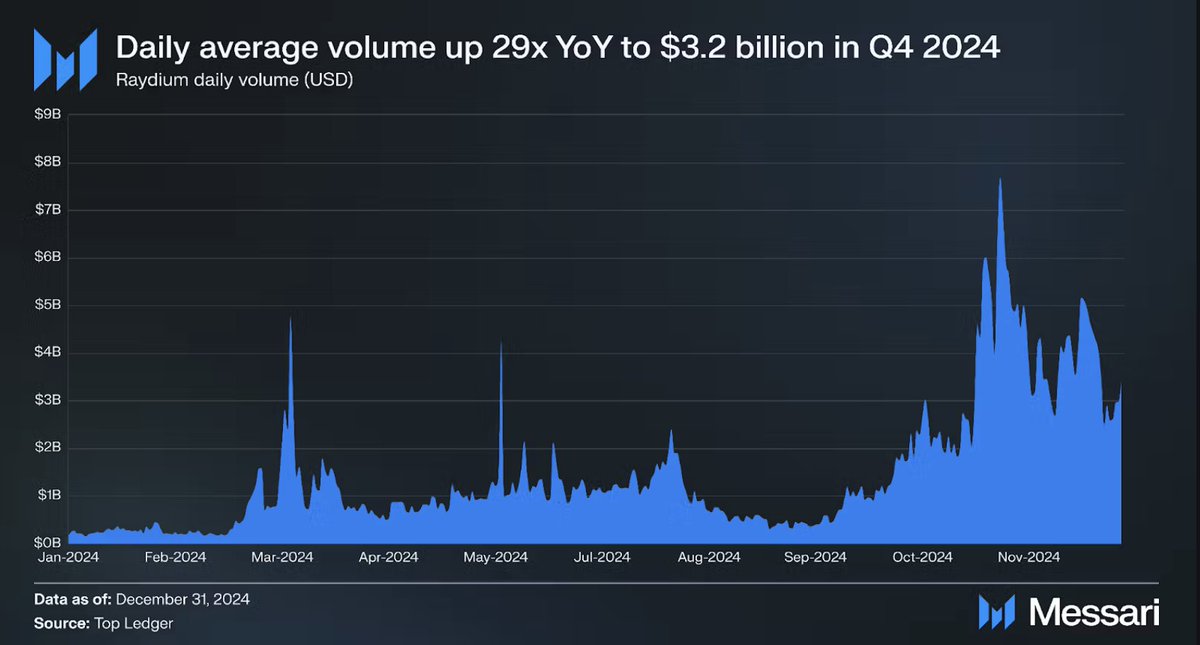Click the Oct-2024 x-axis label
Viewport: 1200px width, 645px height.
point(922,557)
